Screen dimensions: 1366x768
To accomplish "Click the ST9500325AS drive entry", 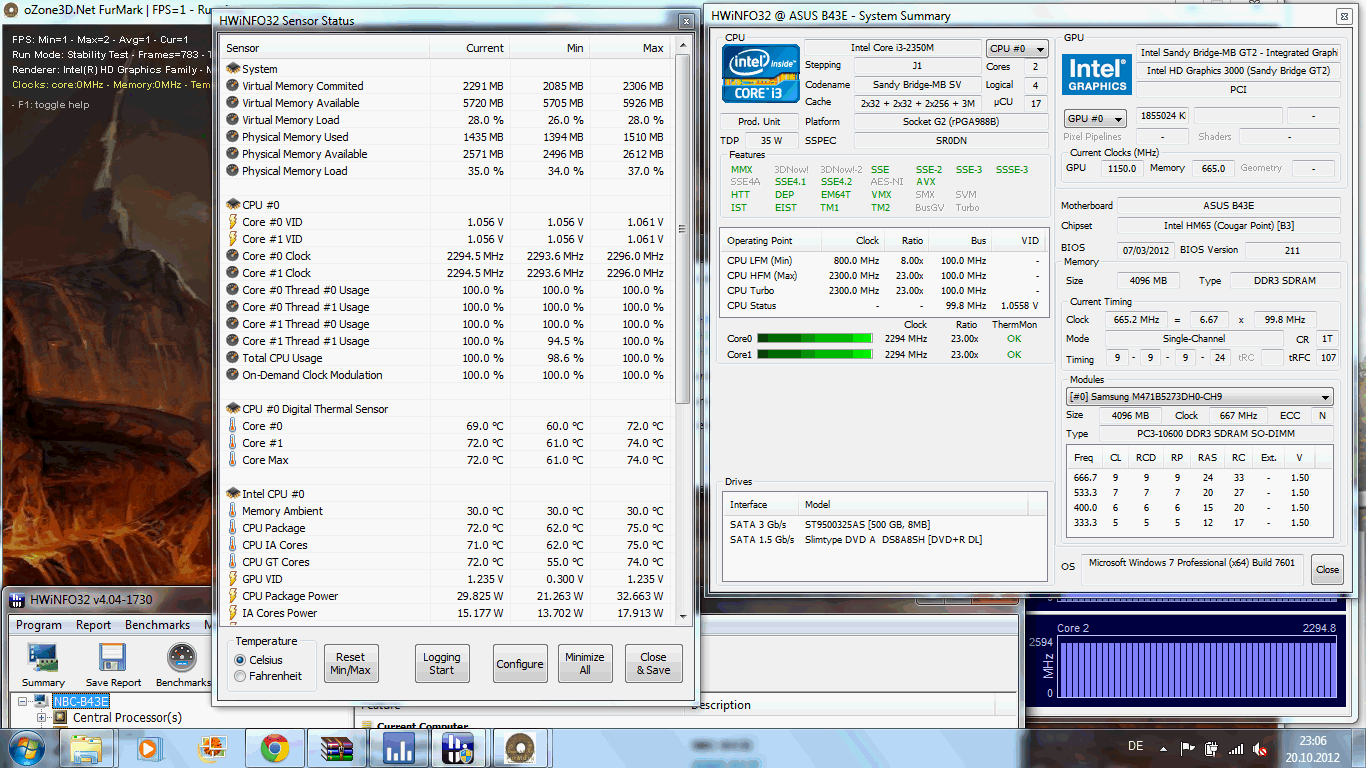I will tap(885, 524).
